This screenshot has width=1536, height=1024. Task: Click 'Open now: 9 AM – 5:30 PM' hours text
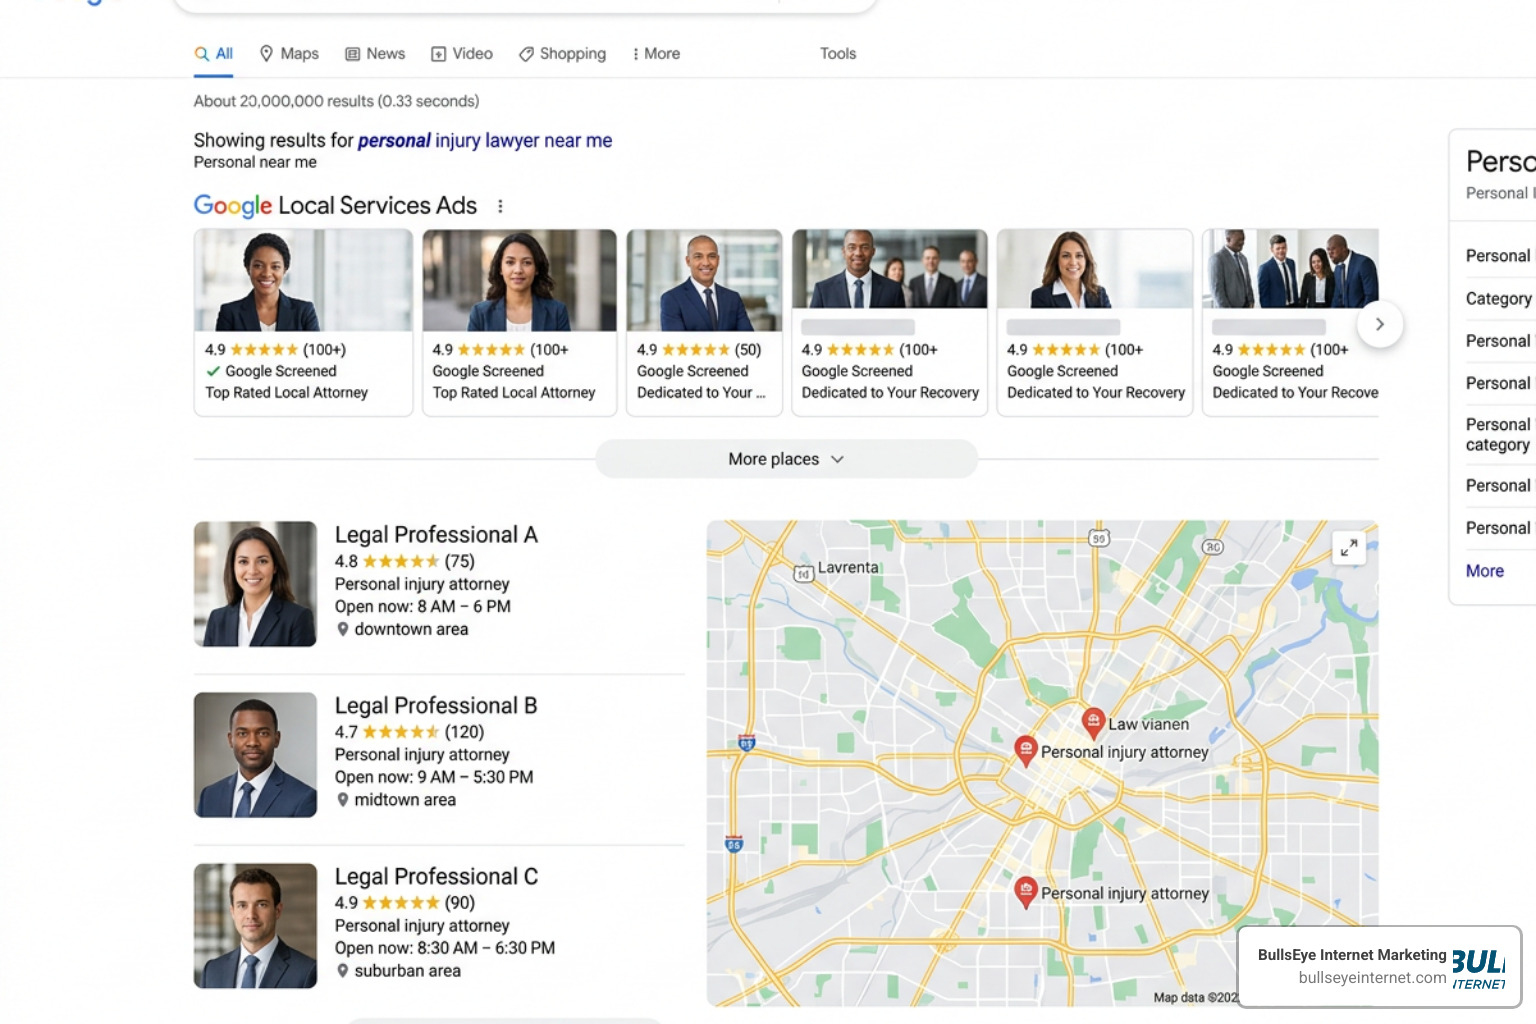[434, 778]
